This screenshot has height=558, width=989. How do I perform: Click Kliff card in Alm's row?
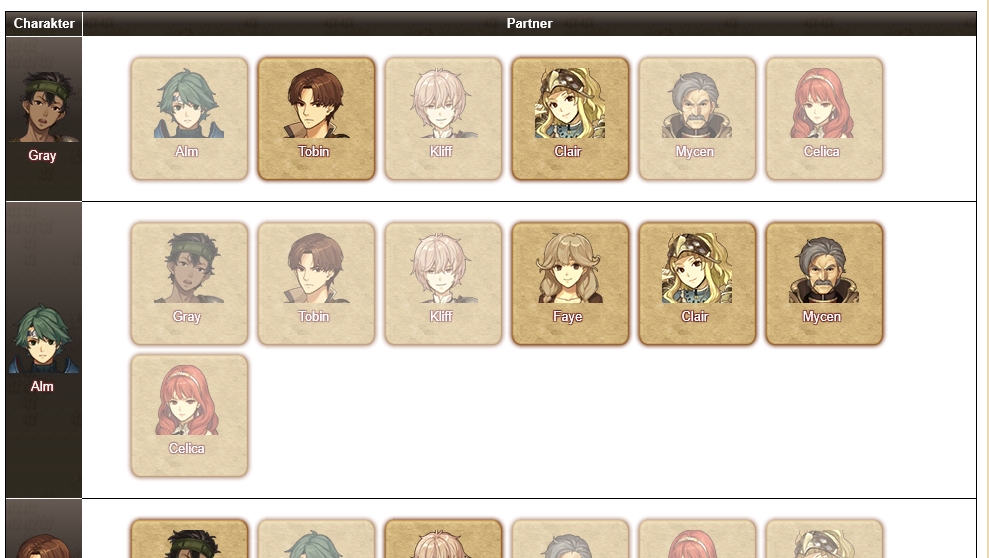(443, 284)
